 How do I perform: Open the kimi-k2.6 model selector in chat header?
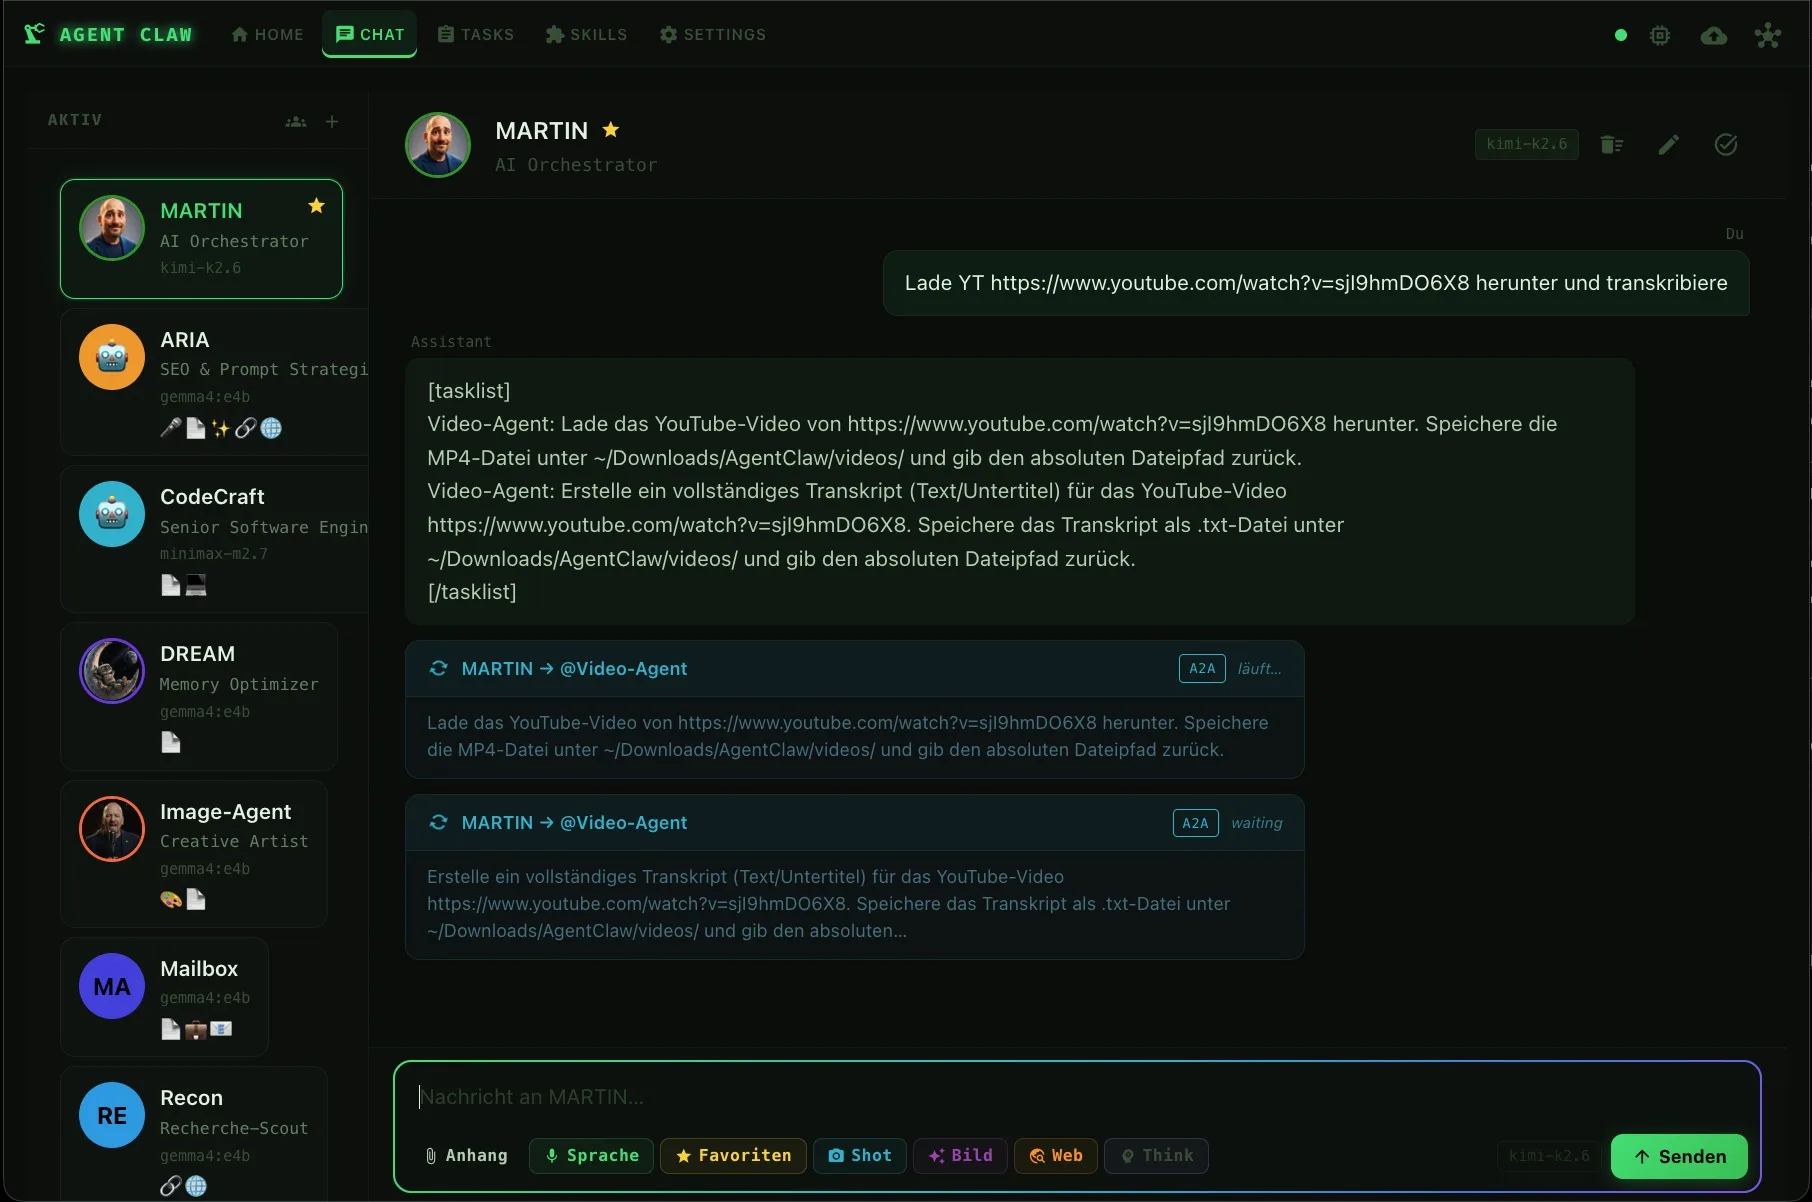click(1526, 144)
